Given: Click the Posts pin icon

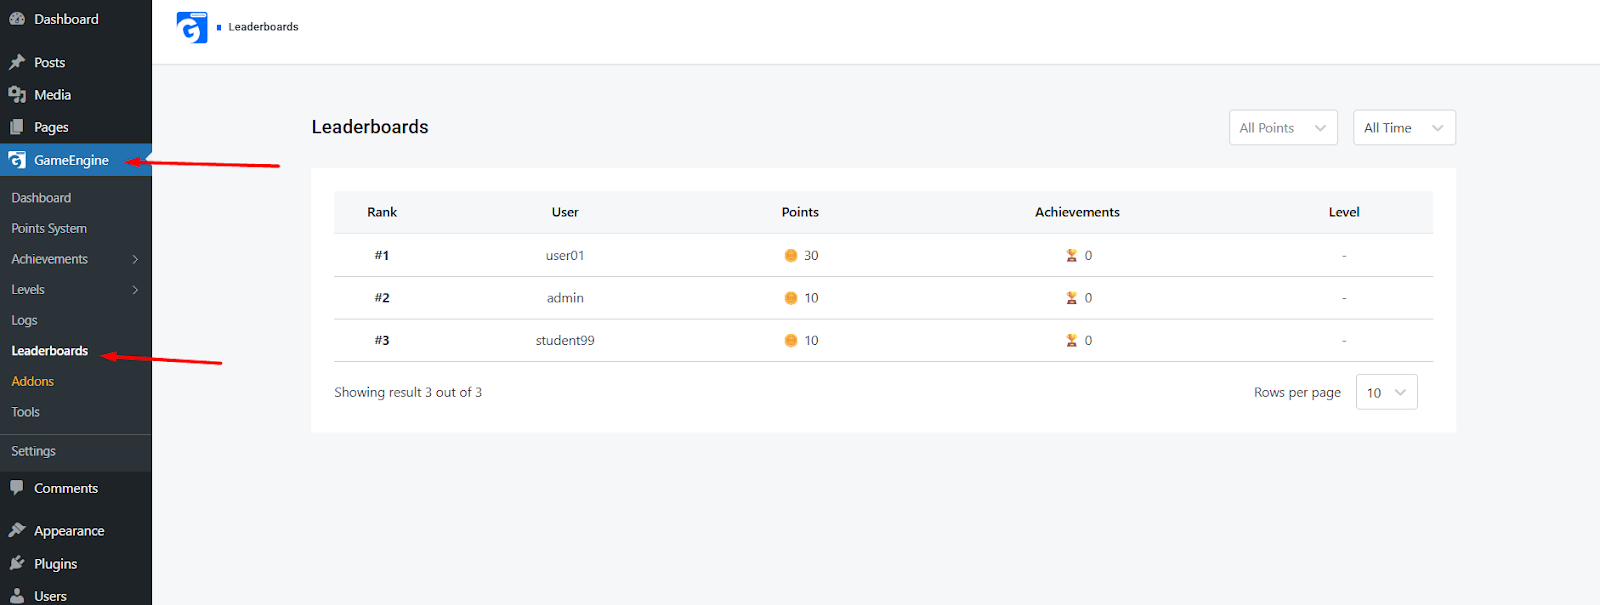Looking at the screenshot, I should pos(17,62).
